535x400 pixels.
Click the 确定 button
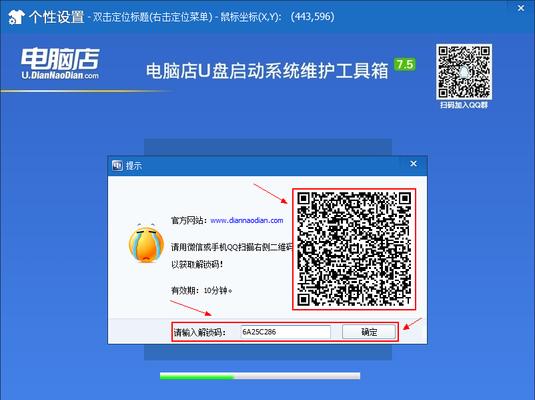coord(369,332)
